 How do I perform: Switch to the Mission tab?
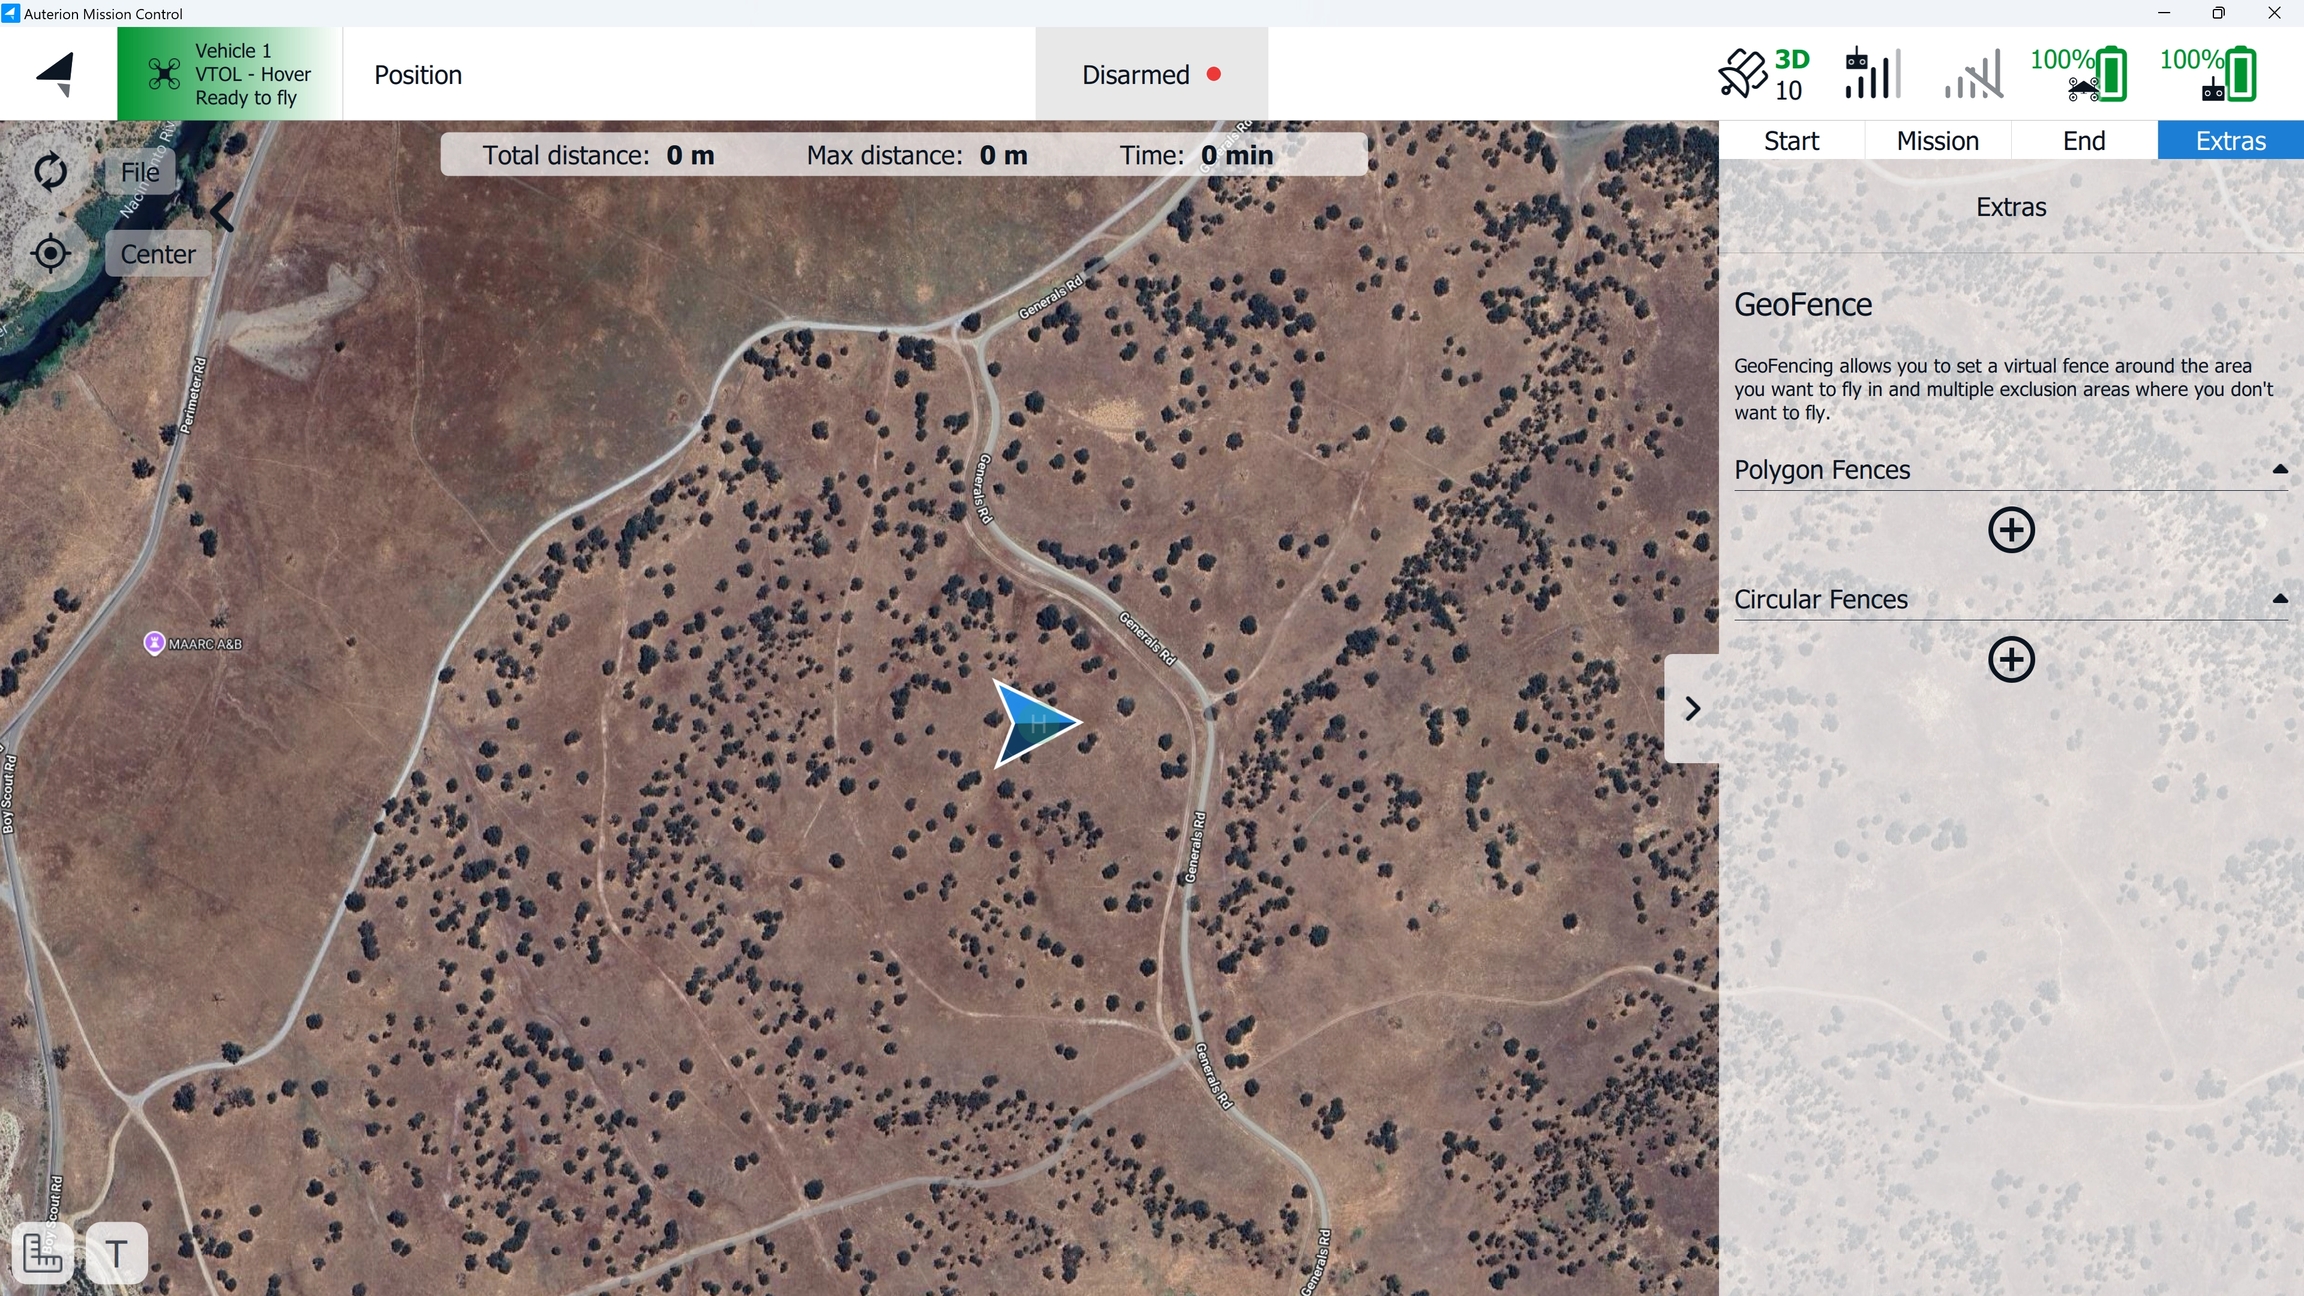[x=1937, y=141]
